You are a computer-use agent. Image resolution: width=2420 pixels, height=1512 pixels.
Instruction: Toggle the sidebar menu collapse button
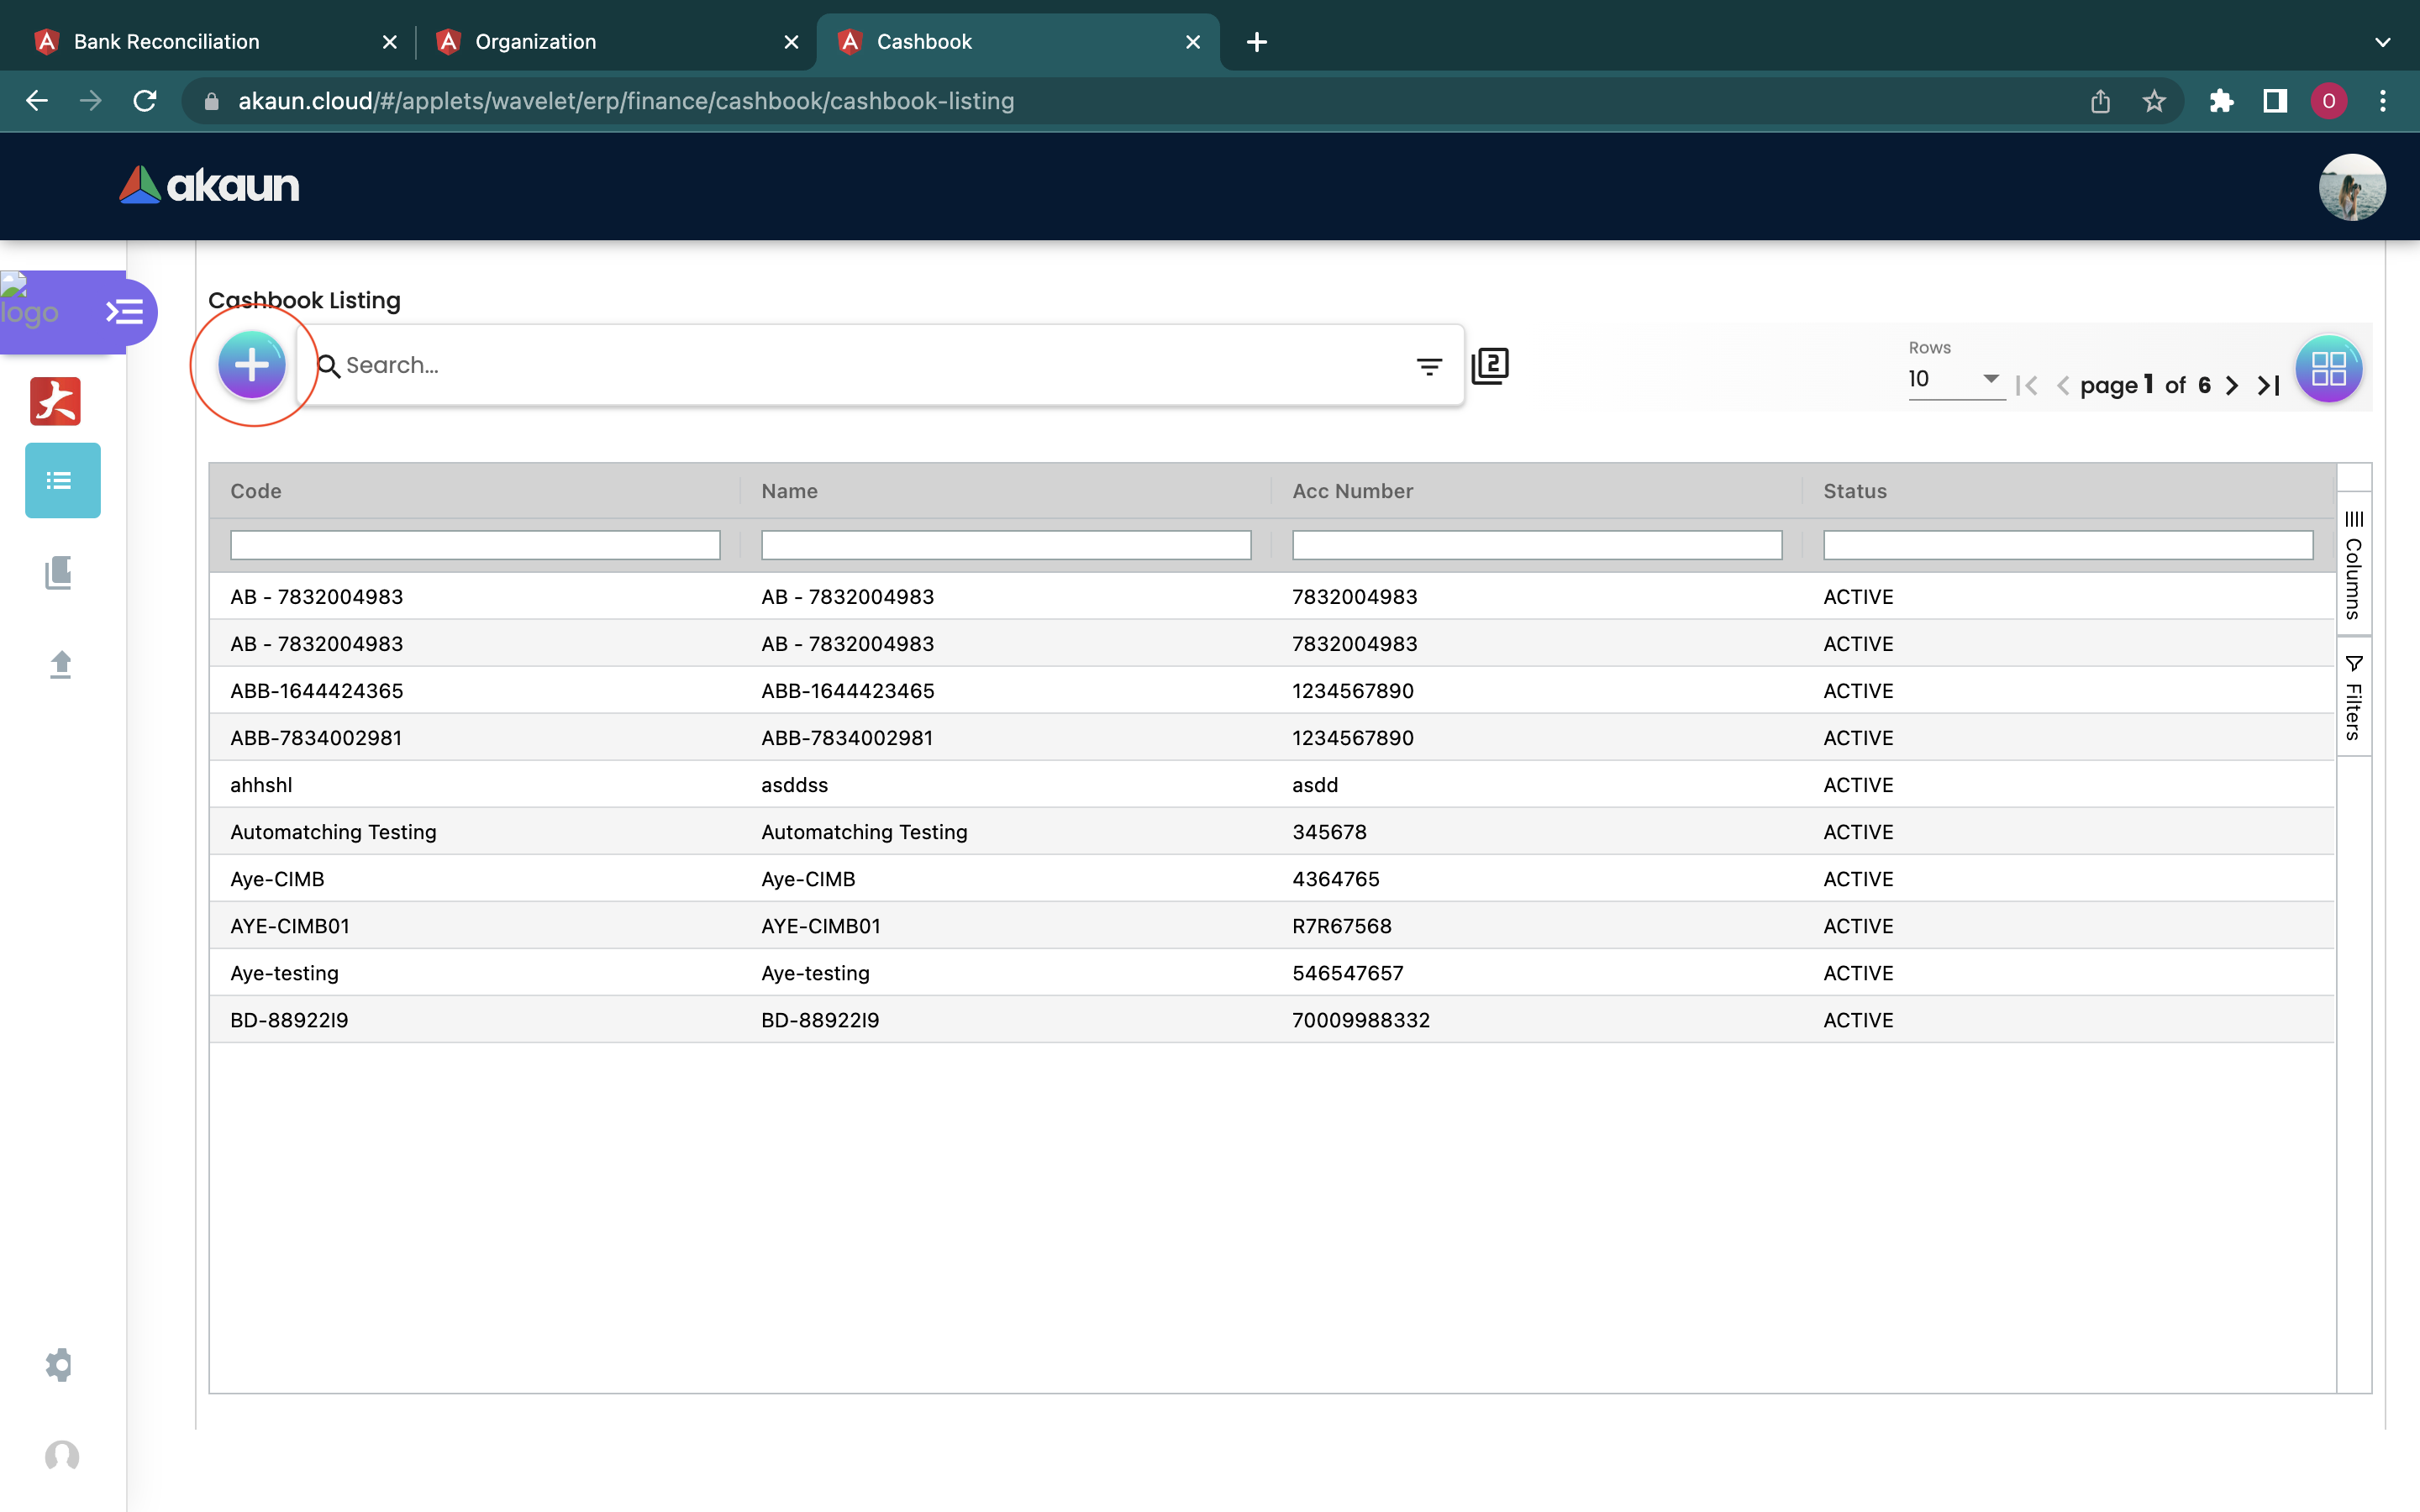(126, 313)
